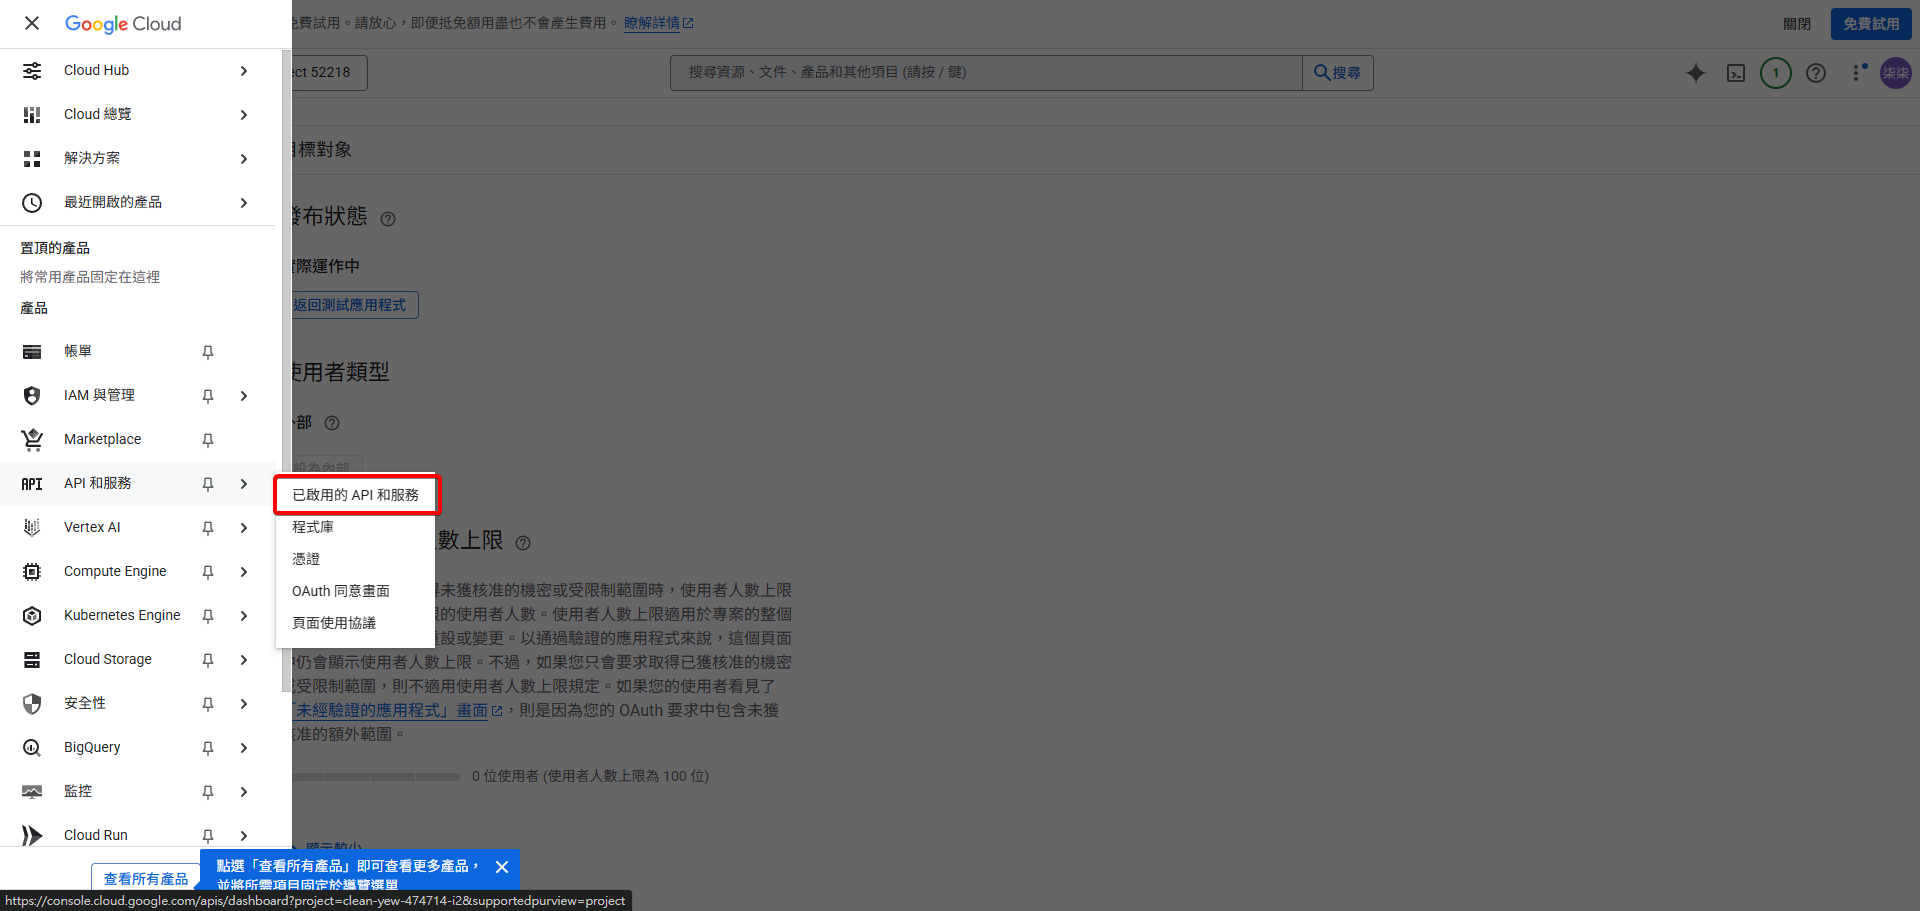1920x911 pixels.
Task: Expand the Cloud Hub submenu arrow
Action: coord(243,70)
